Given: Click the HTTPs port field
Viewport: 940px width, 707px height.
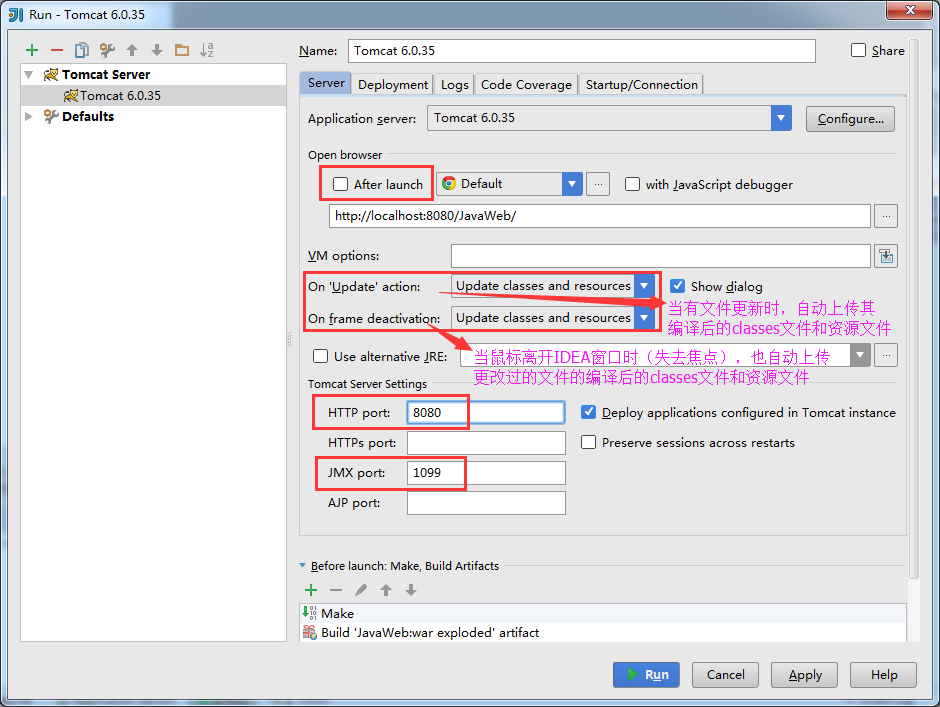Looking at the screenshot, I should (486, 443).
